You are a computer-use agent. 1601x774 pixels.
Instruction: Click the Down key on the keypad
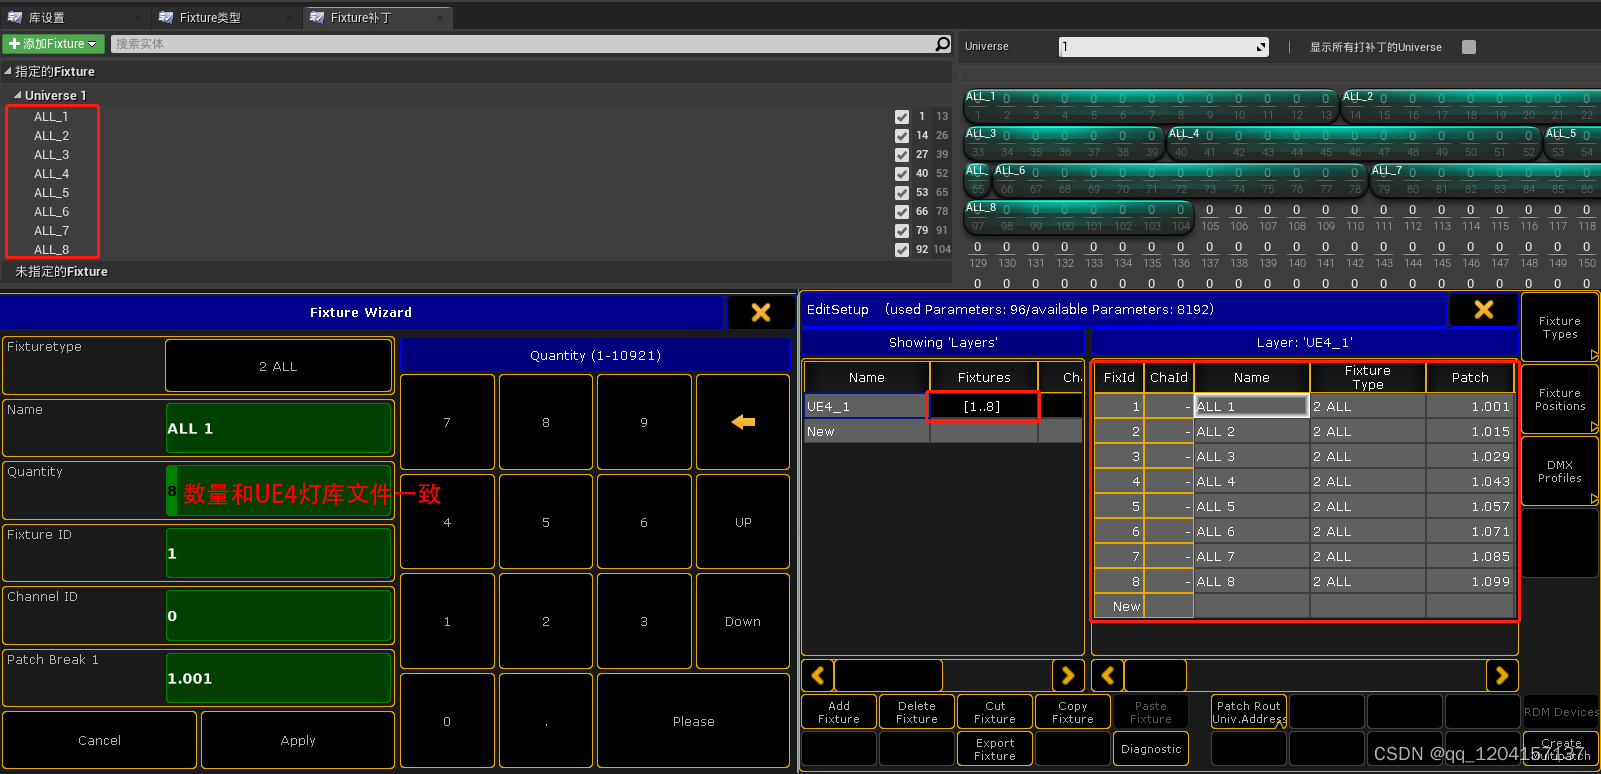tap(743, 621)
